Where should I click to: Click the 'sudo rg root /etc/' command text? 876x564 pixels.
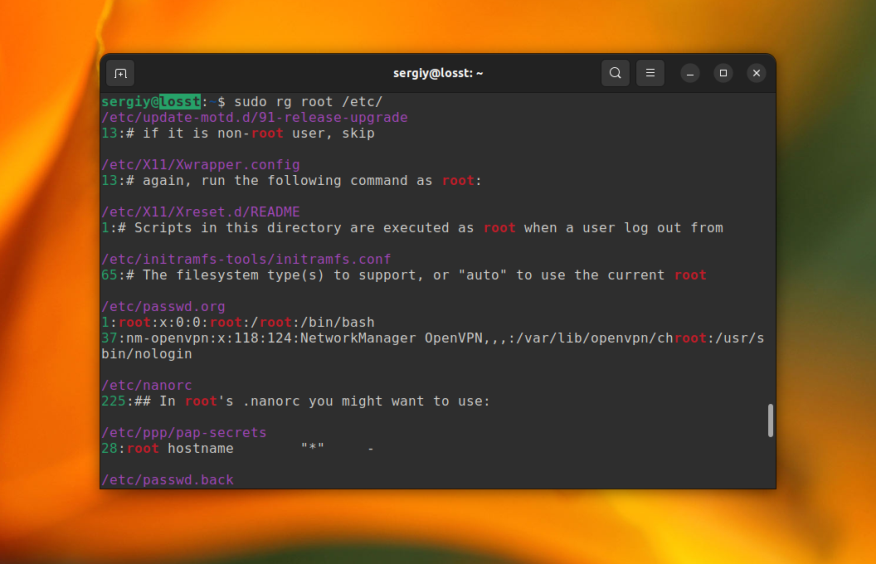point(308,102)
